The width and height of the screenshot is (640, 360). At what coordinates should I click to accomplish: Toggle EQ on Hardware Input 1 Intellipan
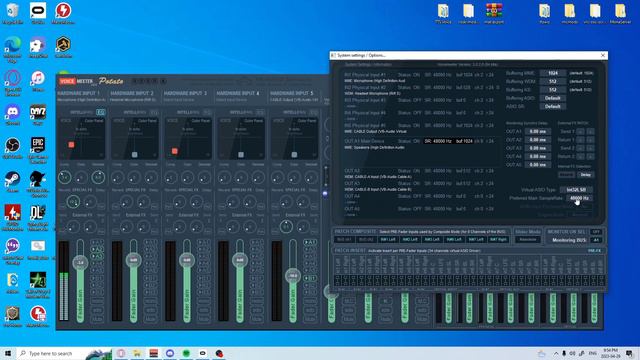(x=100, y=112)
